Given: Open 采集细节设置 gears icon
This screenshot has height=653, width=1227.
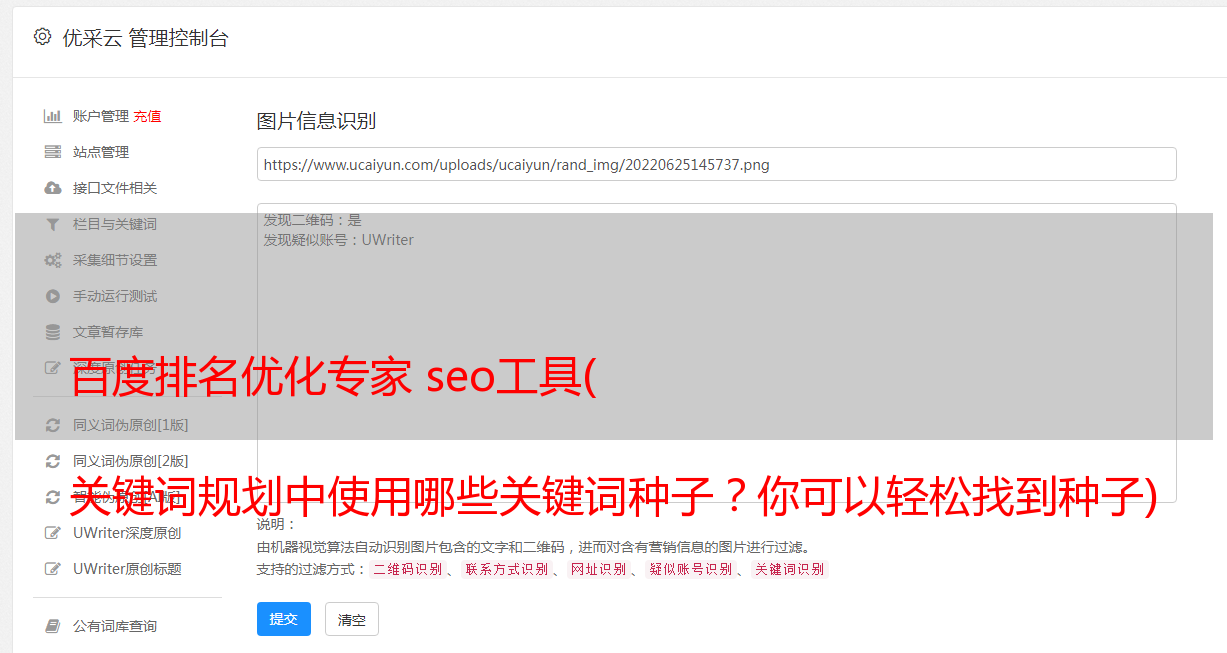Looking at the screenshot, I should 53,260.
